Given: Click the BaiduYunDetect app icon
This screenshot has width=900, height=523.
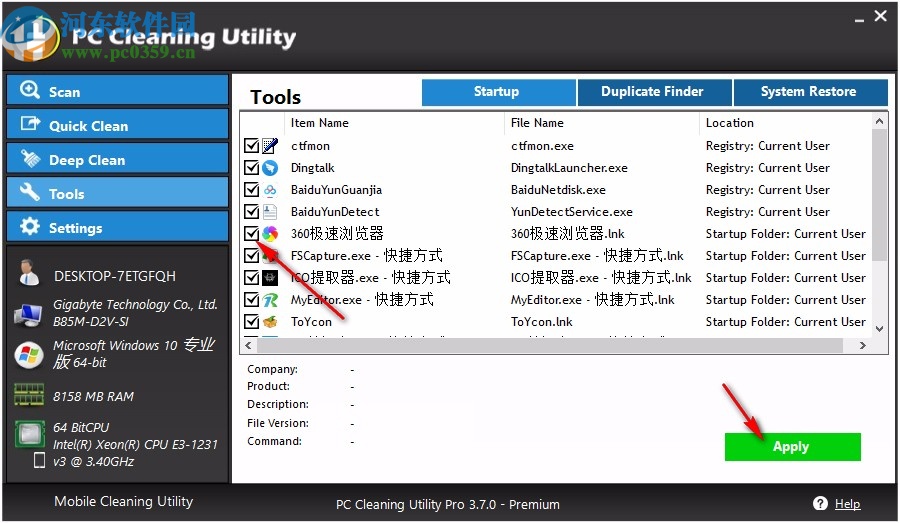Looking at the screenshot, I should pos(270,212).
